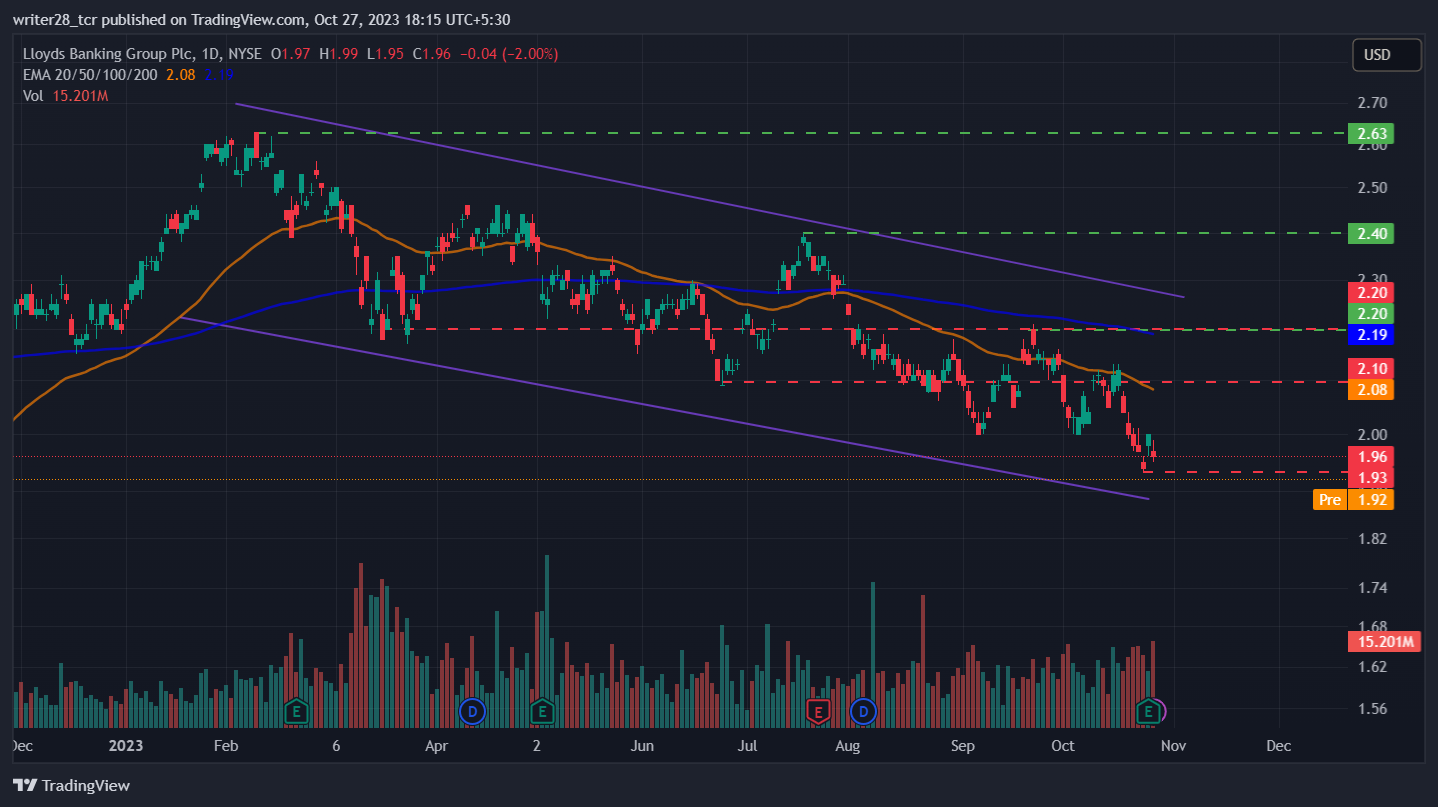This screenshot has height=807, width=1438.
Task: Click the EMA 20/50/100/200 indicator legend
Action: coord(89,74)
